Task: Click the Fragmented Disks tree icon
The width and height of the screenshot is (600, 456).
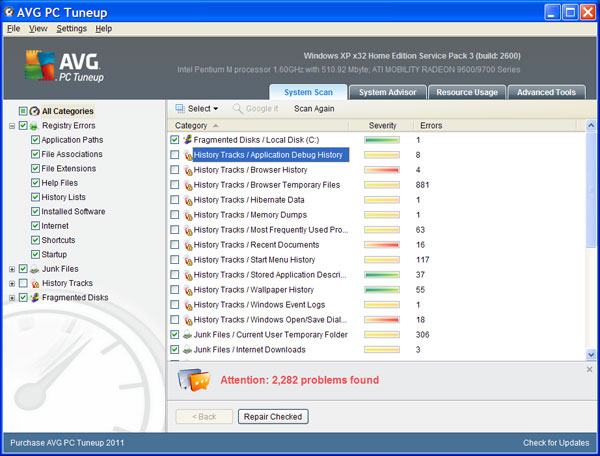Action: 35,298
